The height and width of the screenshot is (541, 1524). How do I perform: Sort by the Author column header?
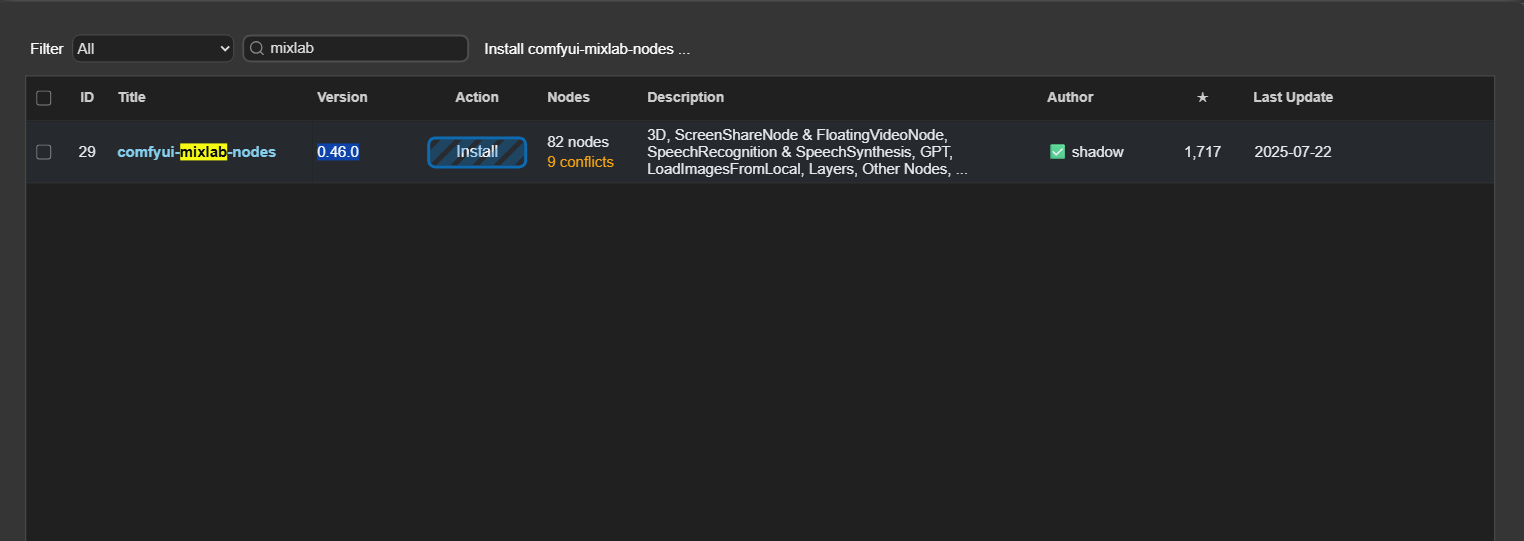(x=1070, y=98)
